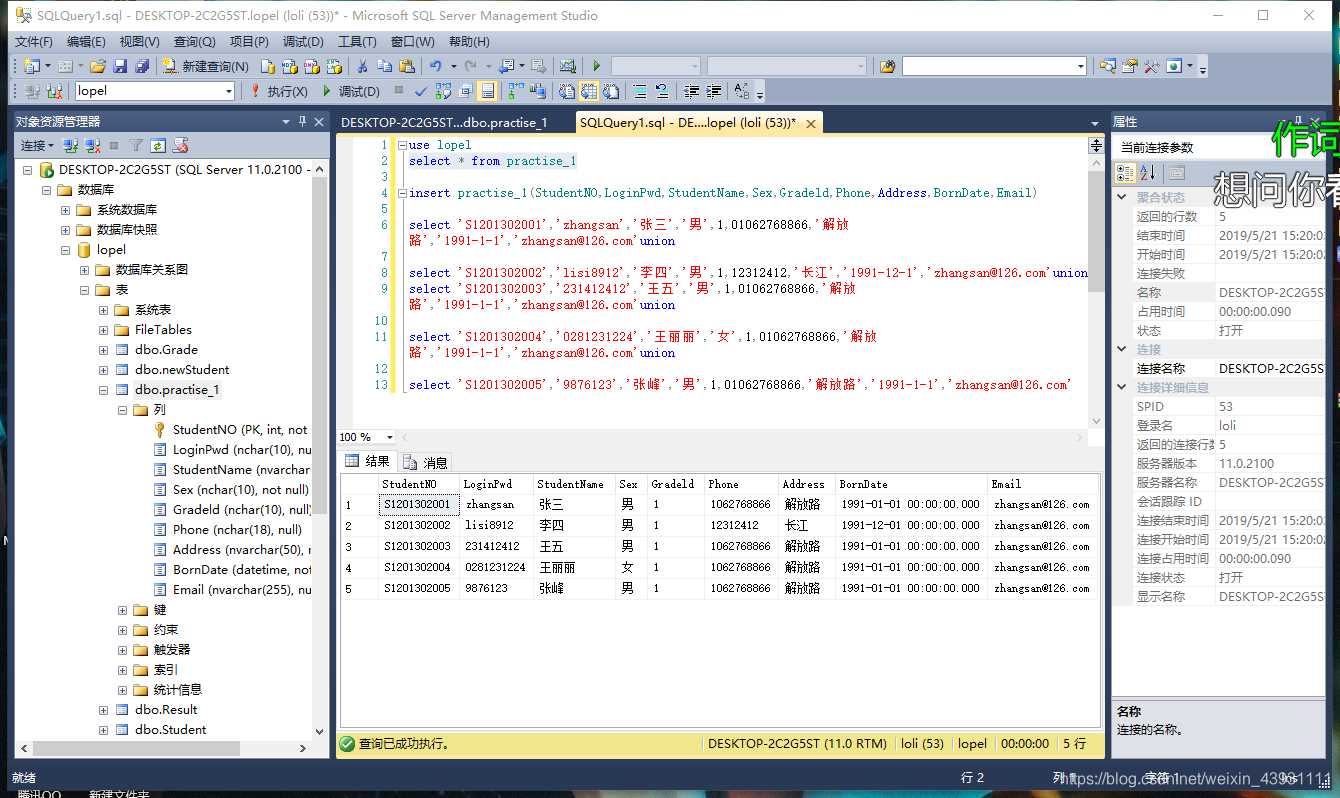Toggle Include Client Statistics
Image resolution: width=1340 pixels, height=798 pixels.
[538, 91]
